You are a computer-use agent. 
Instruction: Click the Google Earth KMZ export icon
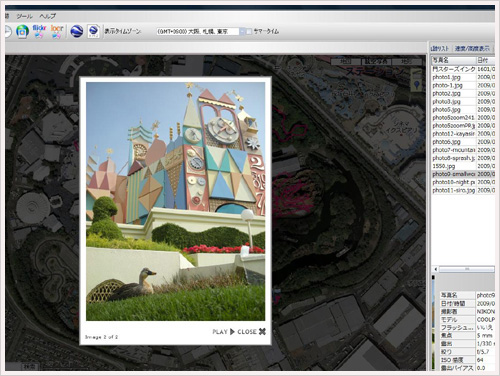(94, 31)
